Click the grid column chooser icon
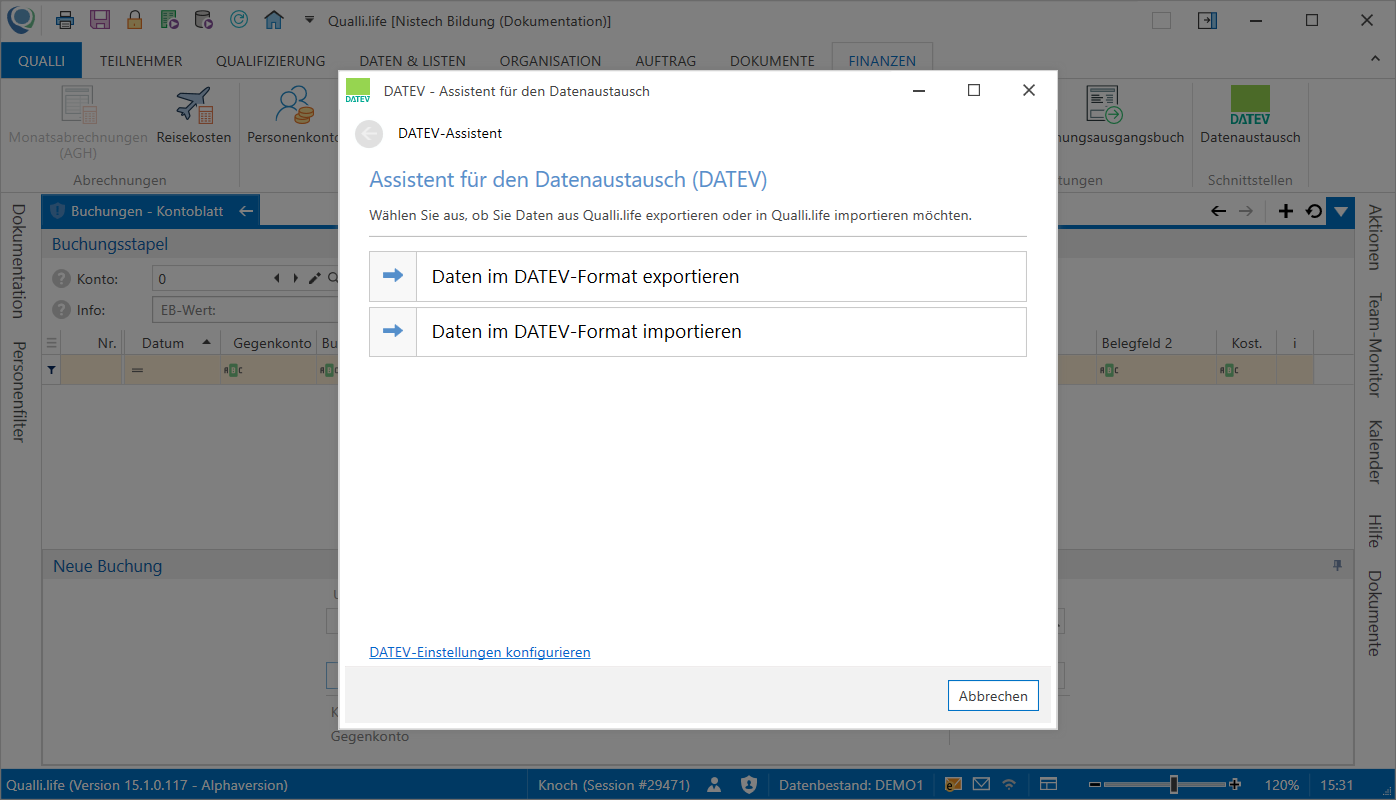 point(52,343)
